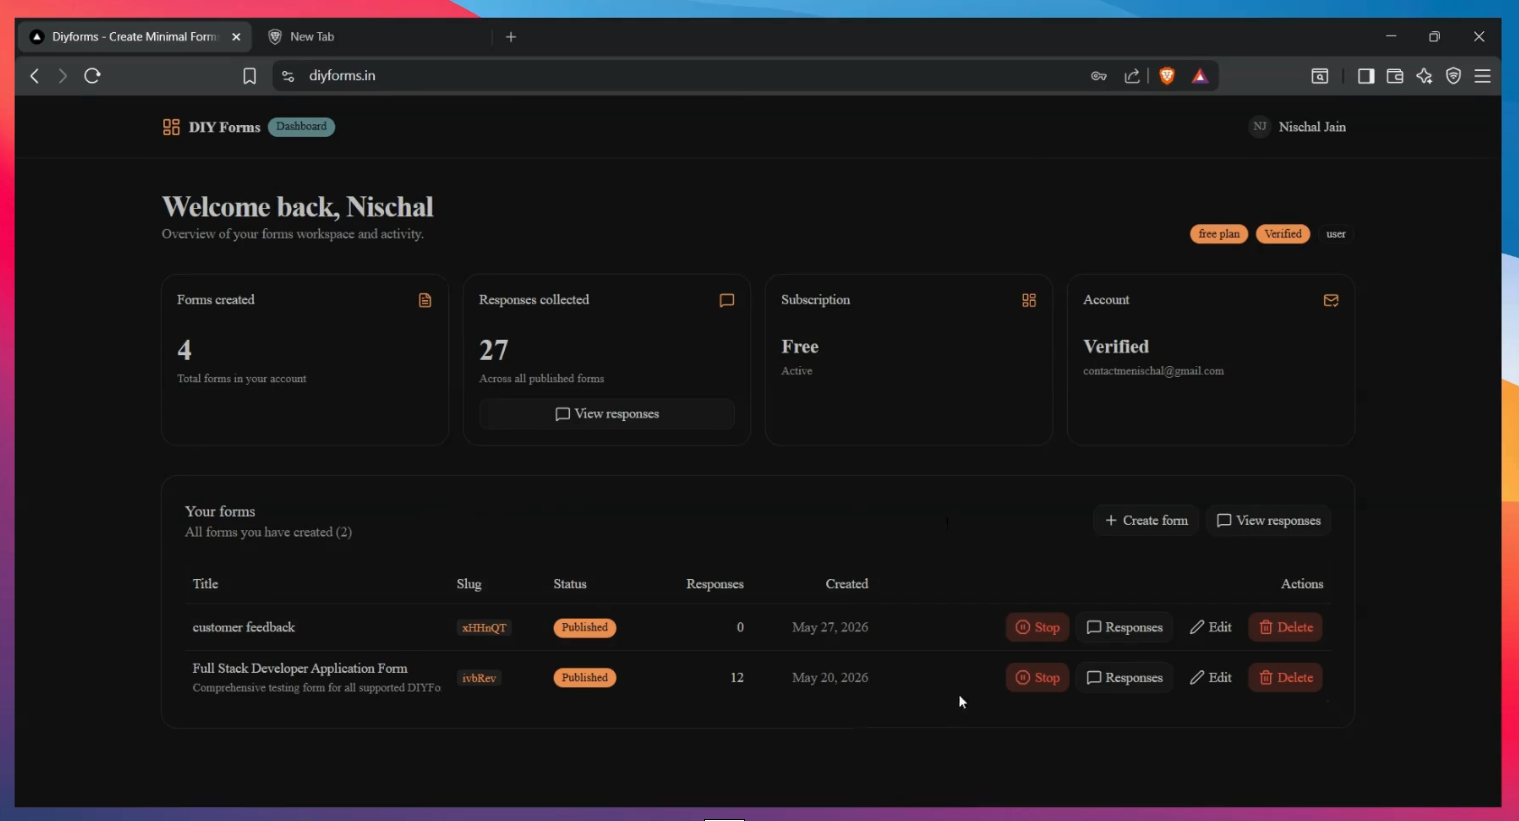Click Published status of customer feedback

point(585,628)
